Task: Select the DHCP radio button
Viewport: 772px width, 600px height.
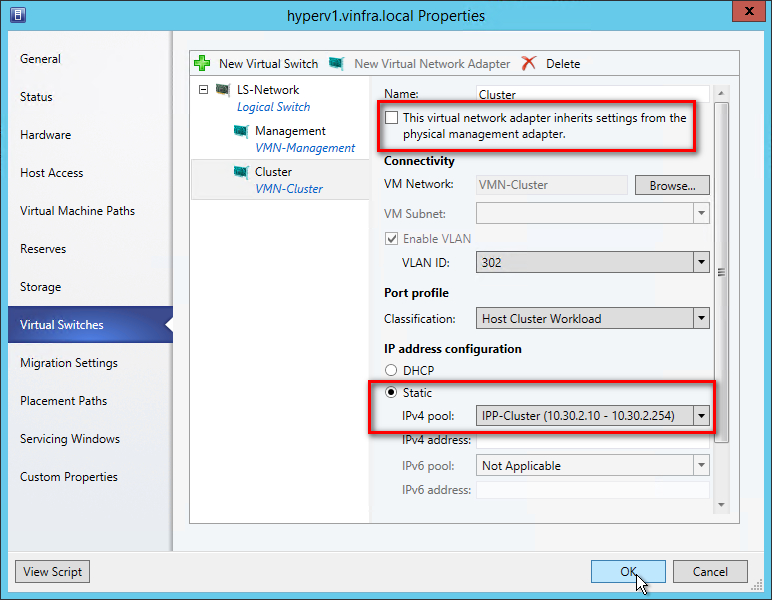Action: pos(391,371)
